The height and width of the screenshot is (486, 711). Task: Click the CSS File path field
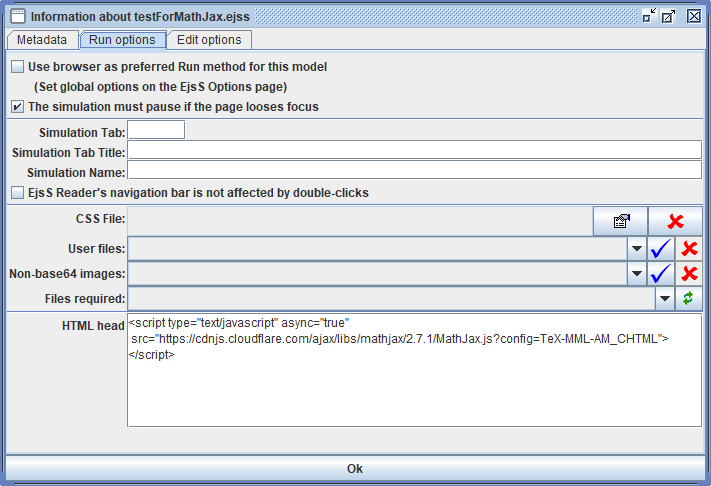click(x=360, y=221)
